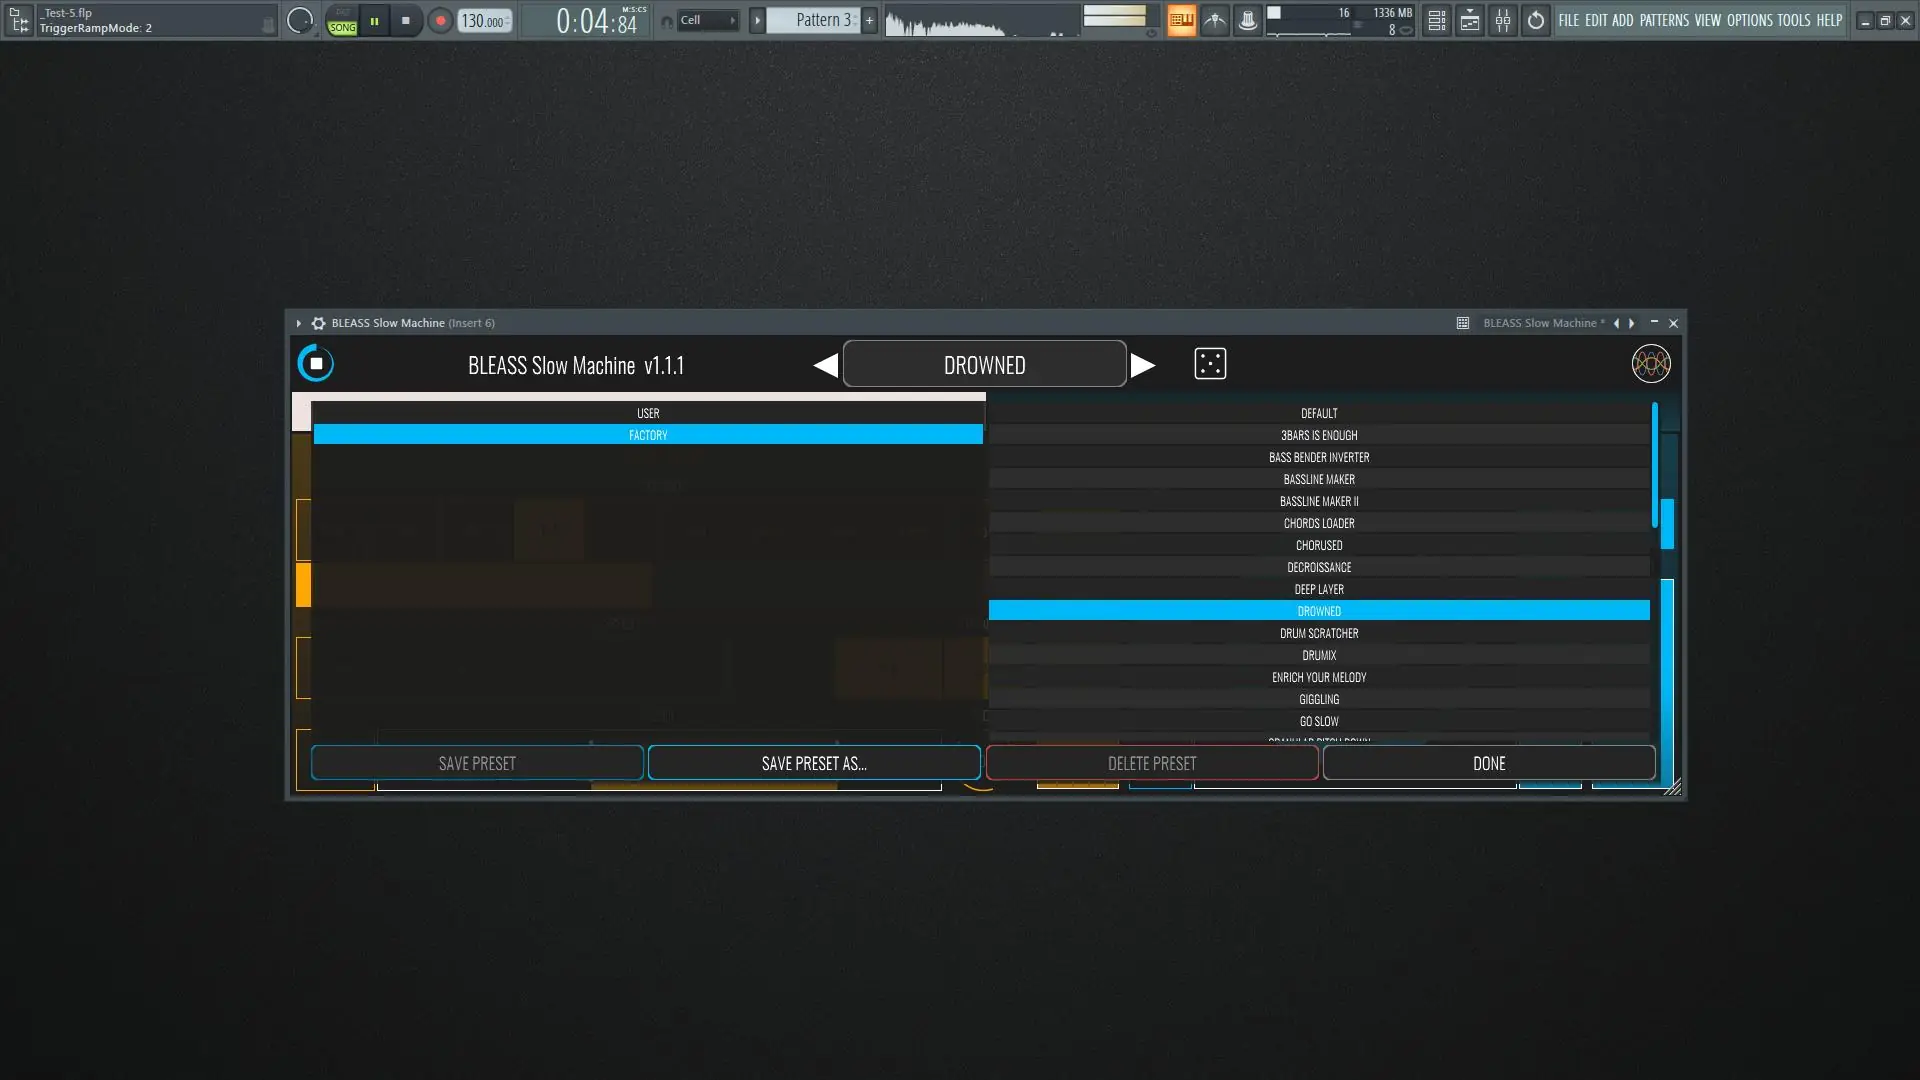Select the next preset arrow
This screenshot has height=1080, width=1920.
[x=1143, y=365]
